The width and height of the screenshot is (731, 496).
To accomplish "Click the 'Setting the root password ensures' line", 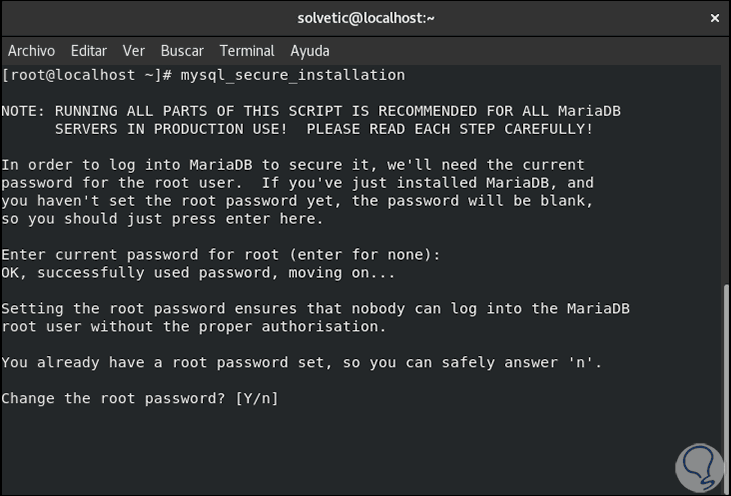I will point(315,309).
